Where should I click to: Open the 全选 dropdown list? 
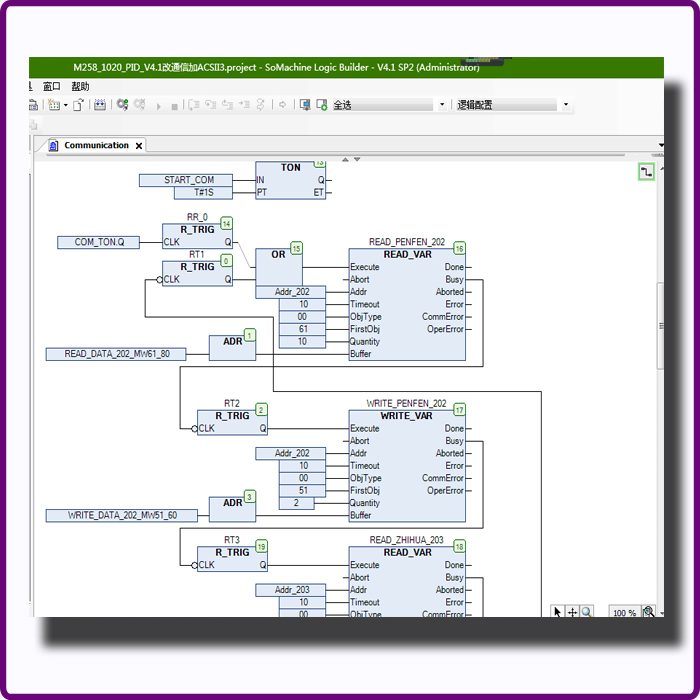[442, 105]
